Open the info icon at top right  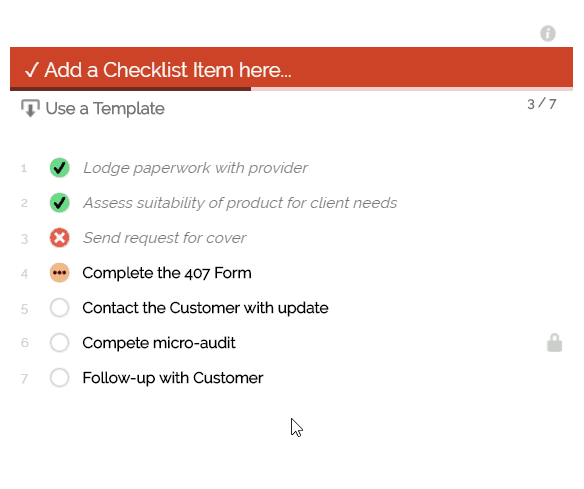(548, 34)
